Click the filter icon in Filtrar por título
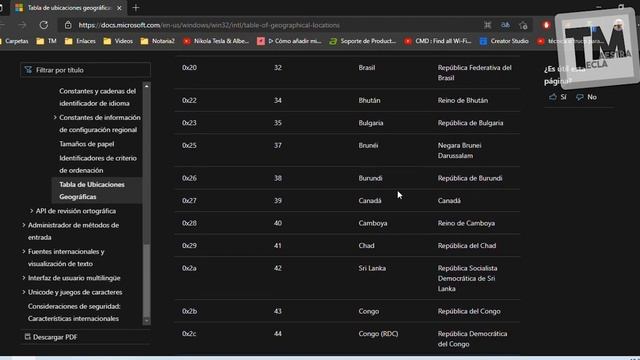Image resolution: width=640 pixels, height=360 pixels. (28, 70)
